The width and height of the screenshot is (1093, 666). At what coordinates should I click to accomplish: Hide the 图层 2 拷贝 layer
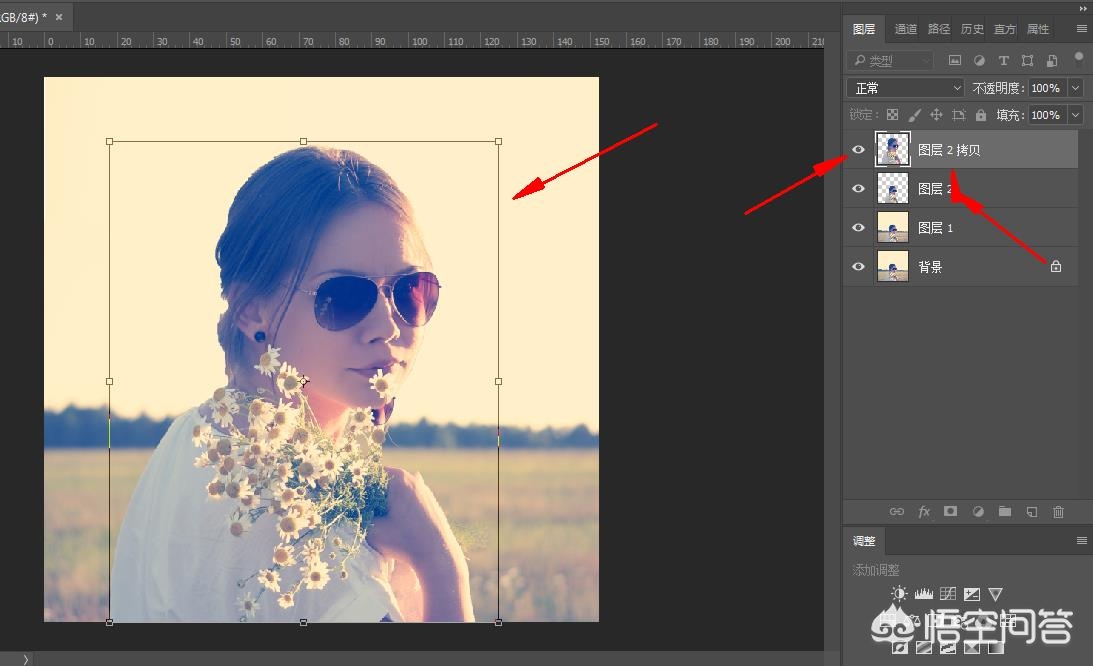coord(858,150)
